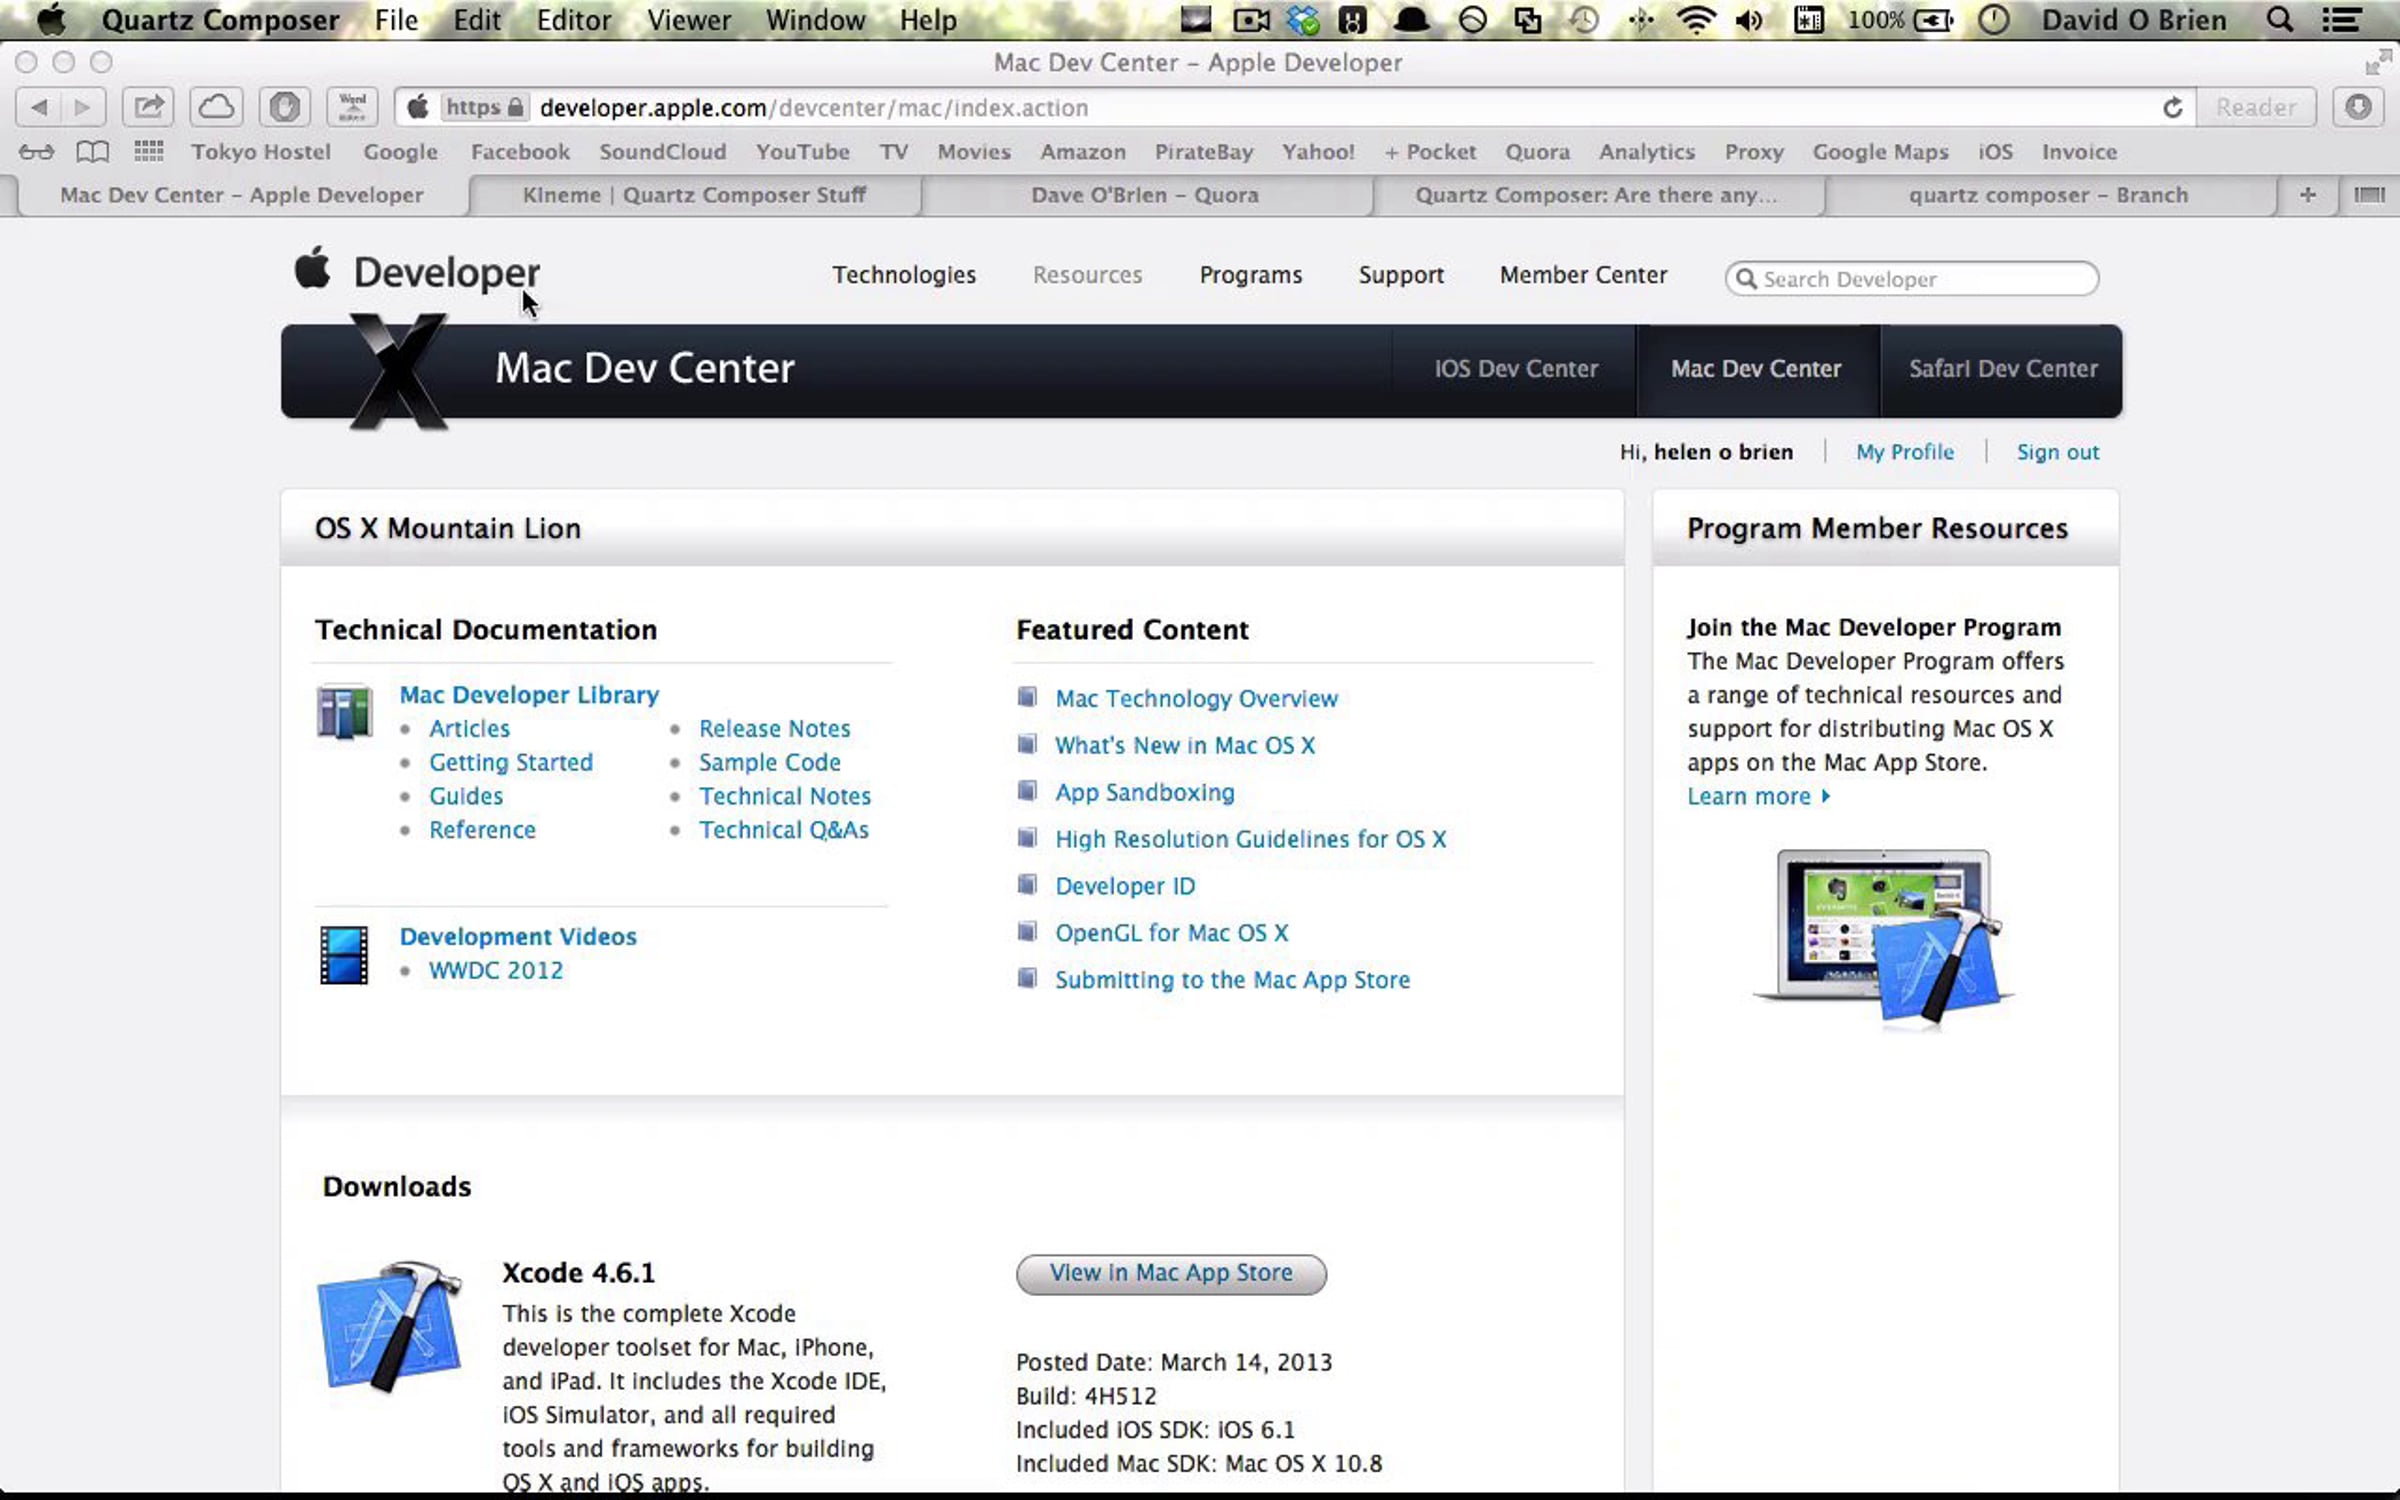The image size is (2400, 1500).
Task: Open OpenGL for Mac OS X link
Action: 1172,933
